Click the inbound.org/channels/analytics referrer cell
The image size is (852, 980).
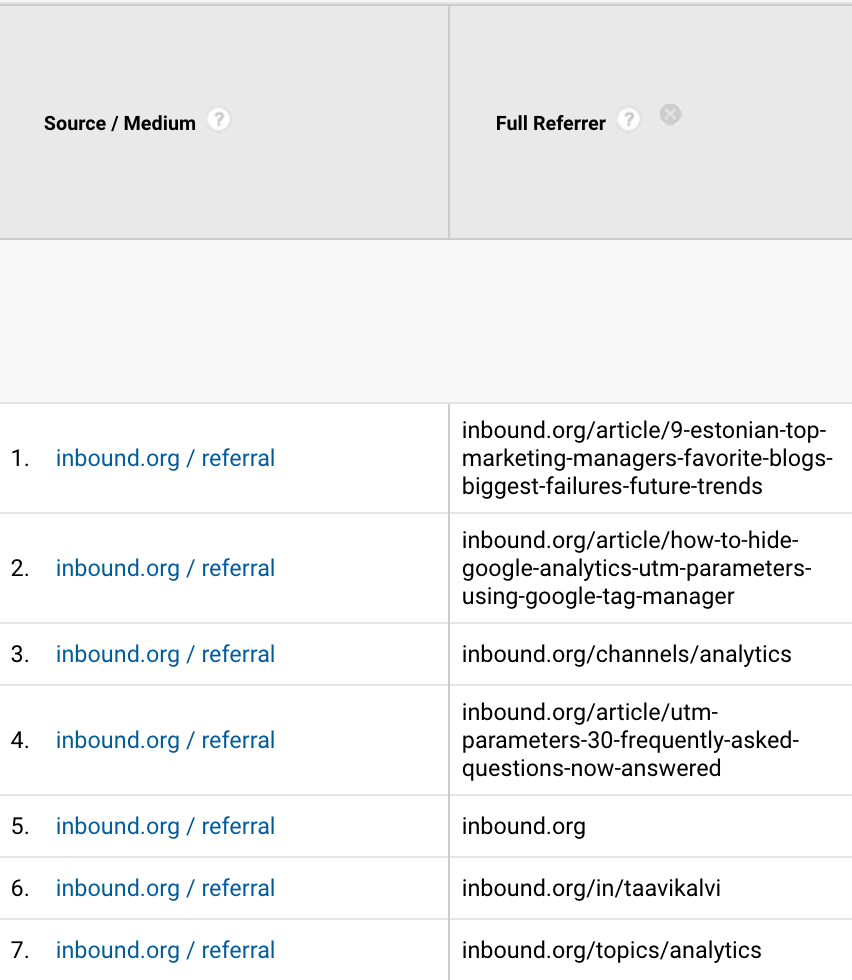(626, 655)
